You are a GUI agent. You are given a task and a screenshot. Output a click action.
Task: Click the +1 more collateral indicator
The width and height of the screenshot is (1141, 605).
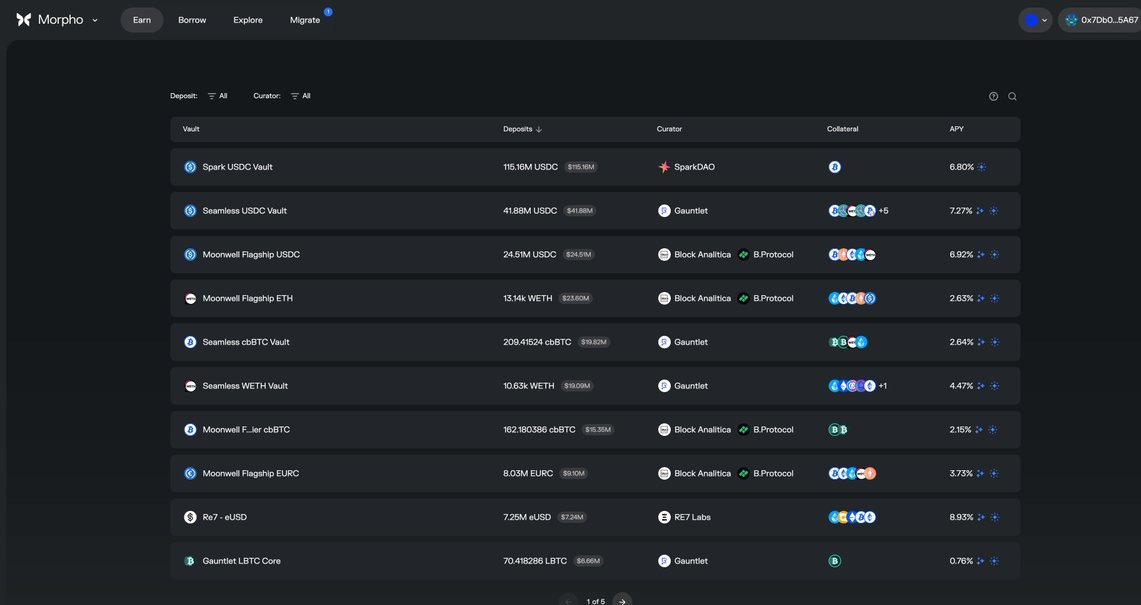883,385
